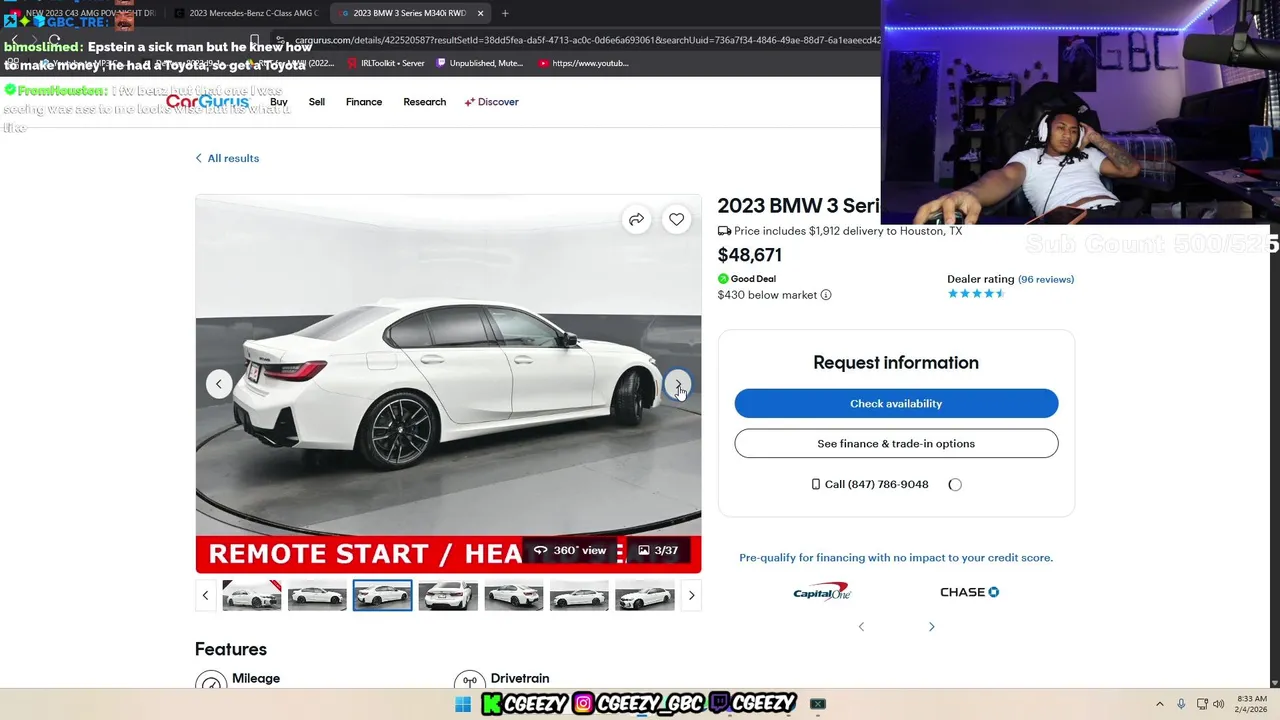Click the delivery truck icon by price note
This screenshot has height=720, width=1280.
[x=724, y=231]
